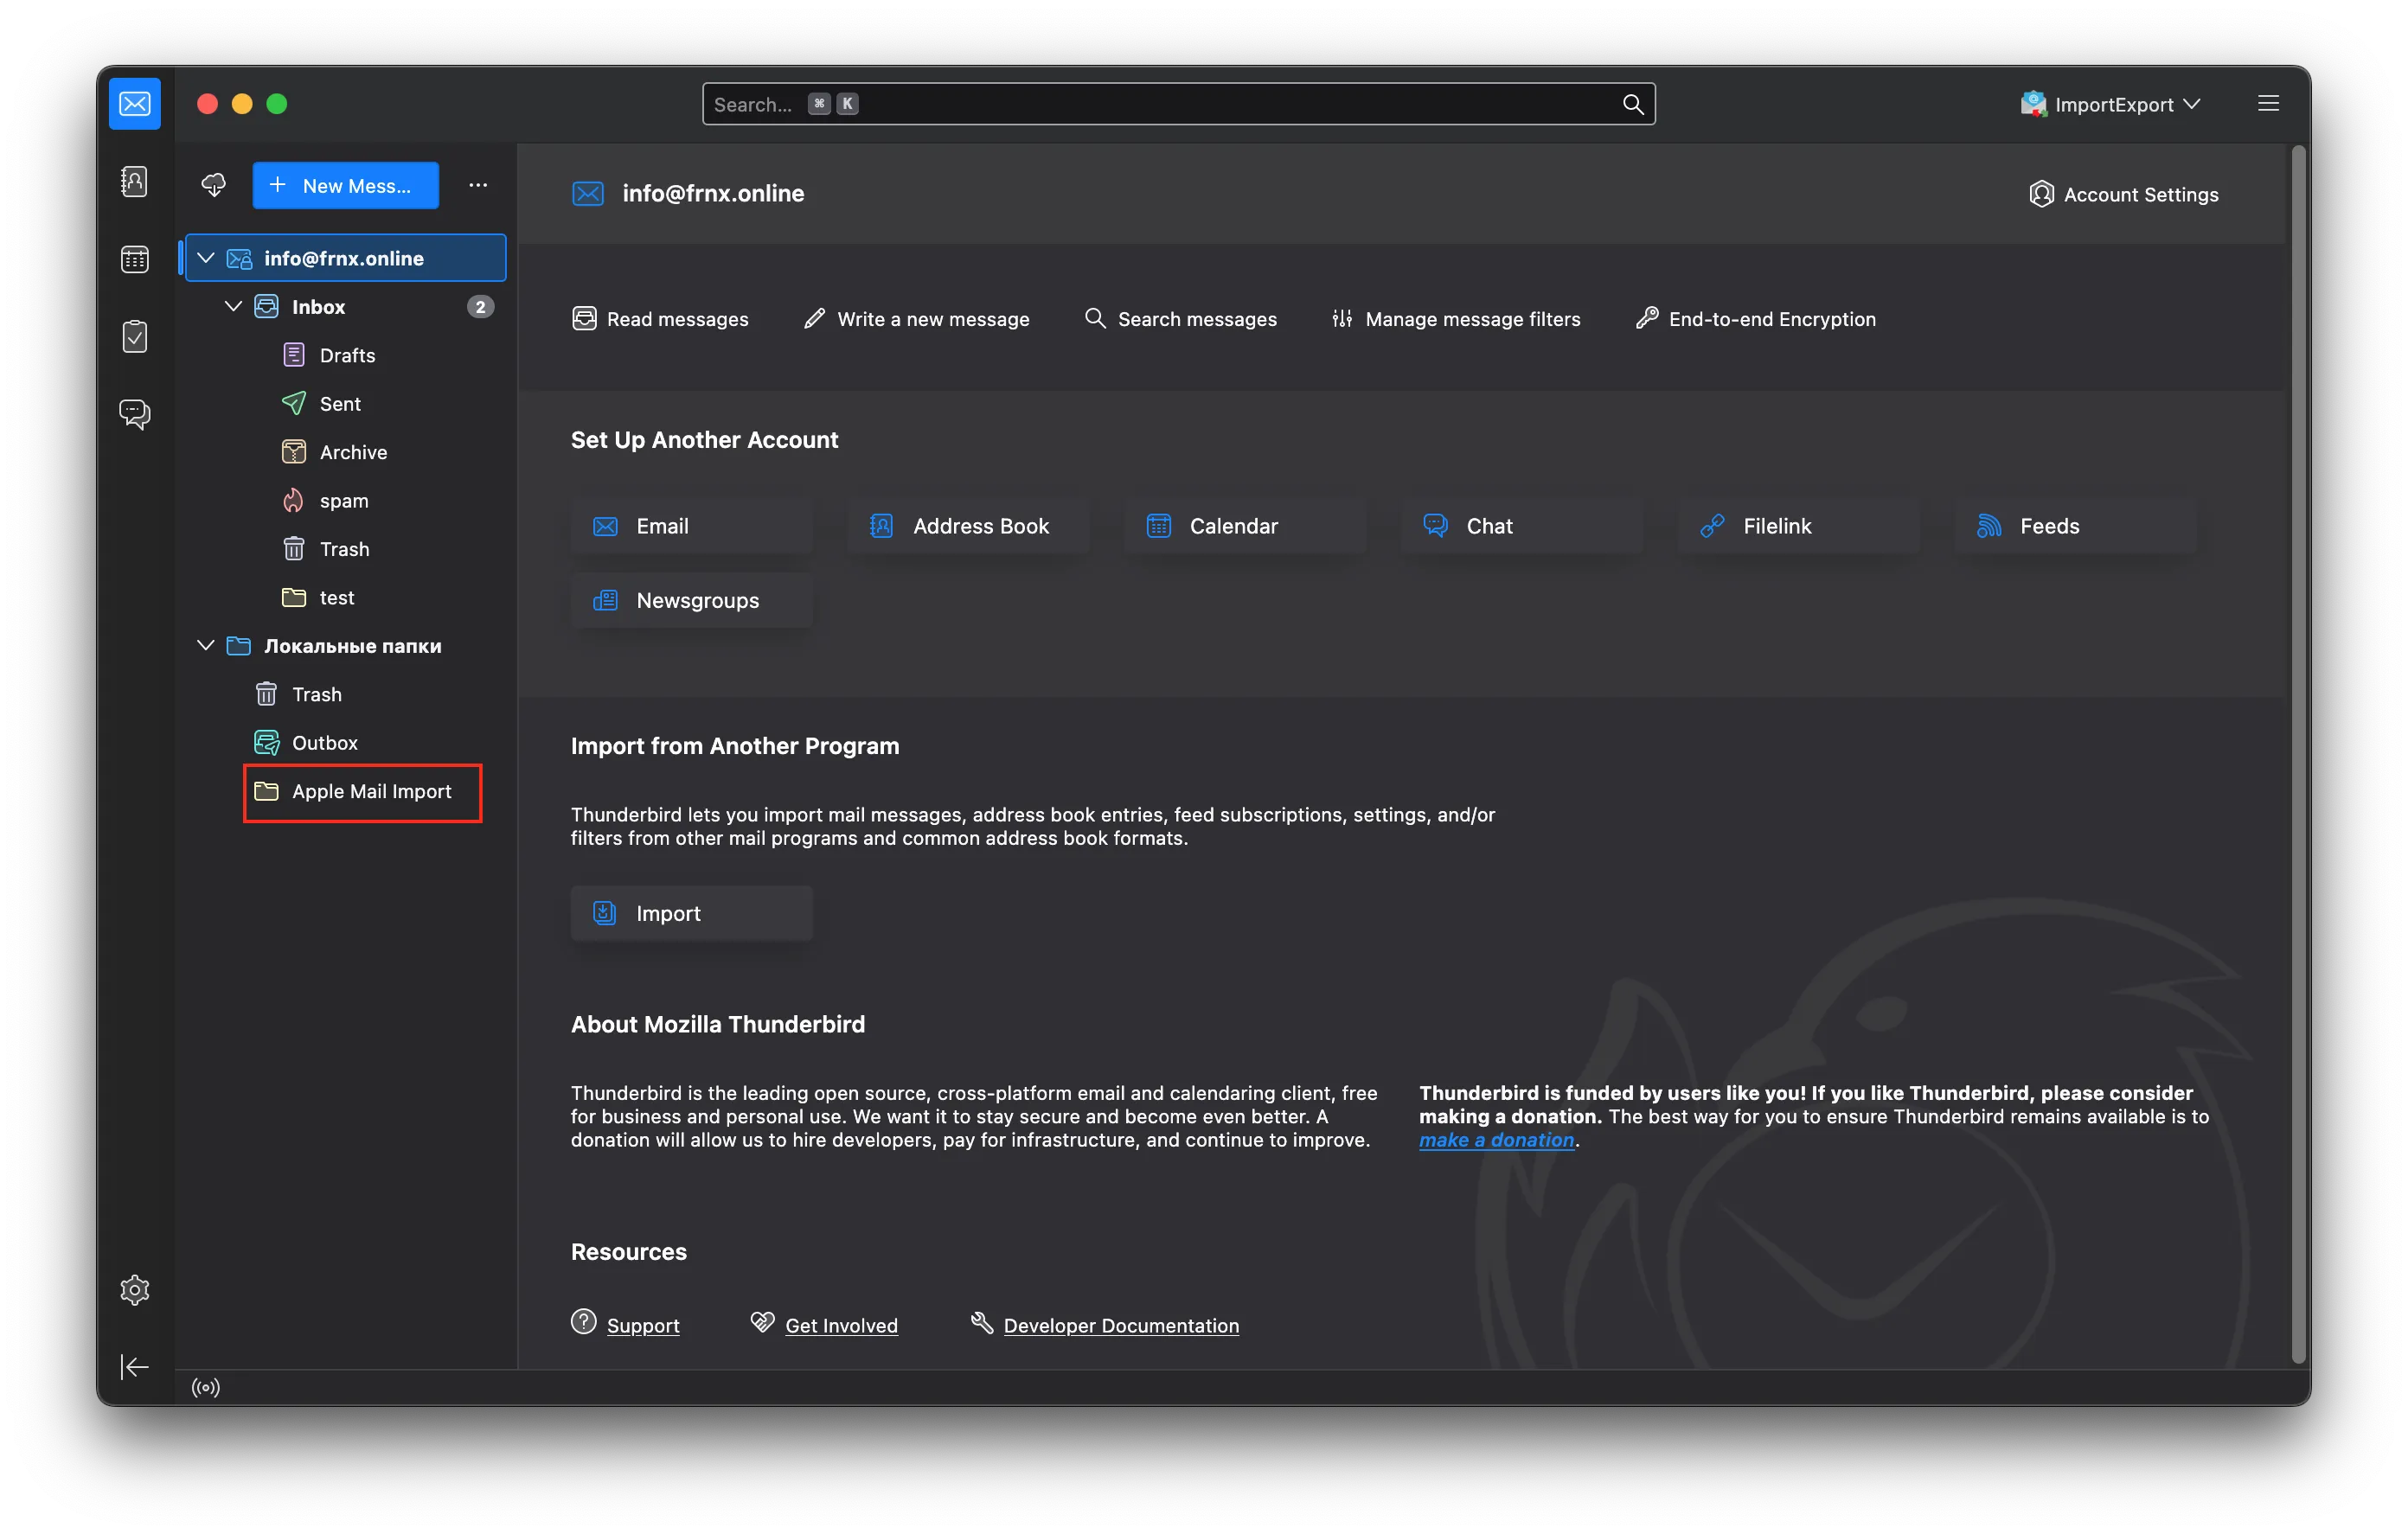Select the Trash folder under Inbox
The image size is (2408, 1534).
click(x=346, y=549)
